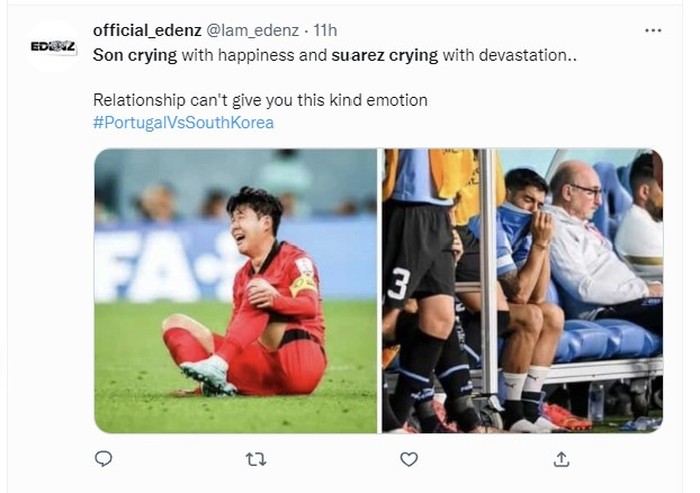Click the bold 'suarez crying' text

(384, 56)
